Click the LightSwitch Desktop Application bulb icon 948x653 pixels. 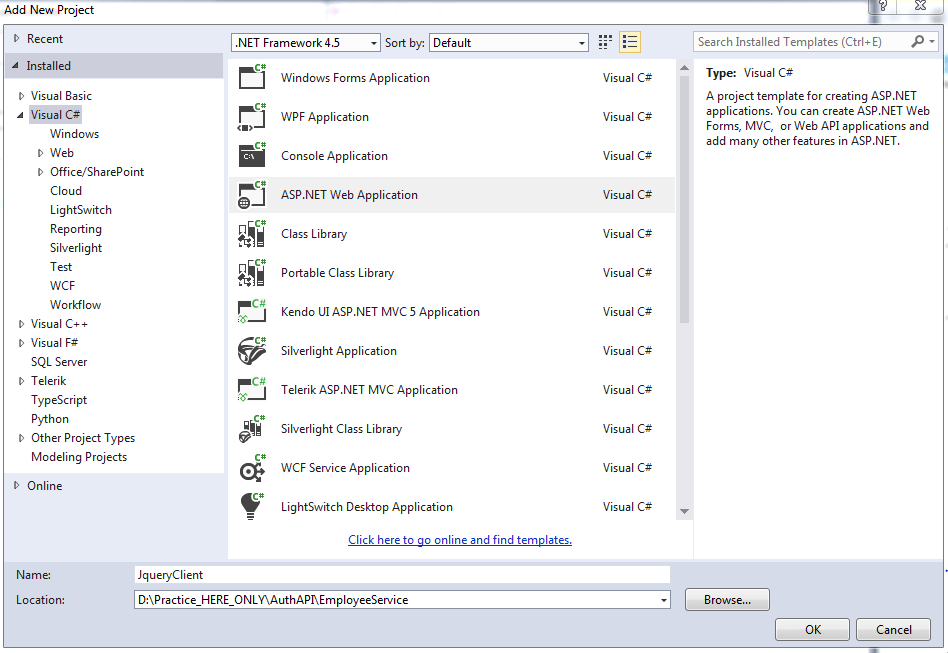tap(252, 506)
